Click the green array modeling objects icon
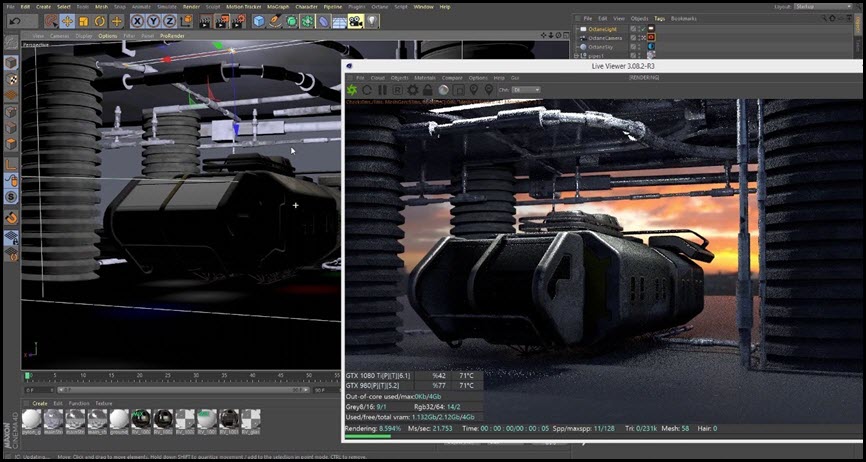The image size is (866, 462). 307,21
